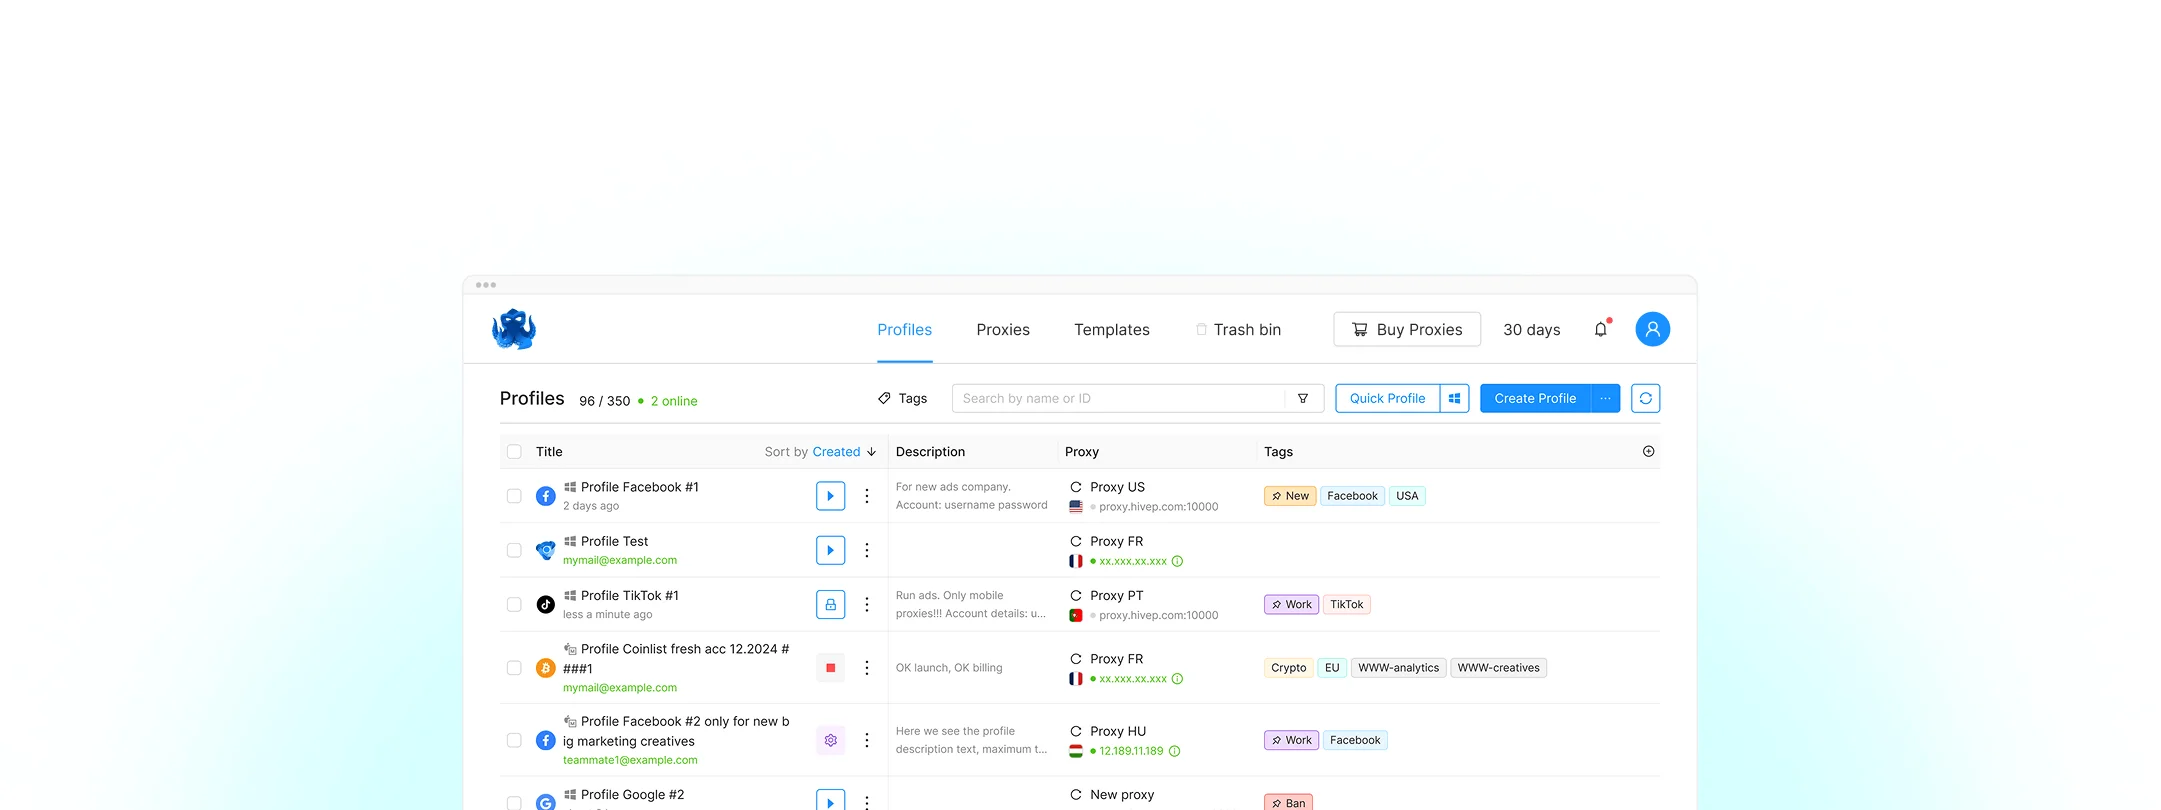Image resolution: width=2161 pixels, height=810 pixels.
Task: Start Profile Google #2 with play button
Action: coord(830,801)
